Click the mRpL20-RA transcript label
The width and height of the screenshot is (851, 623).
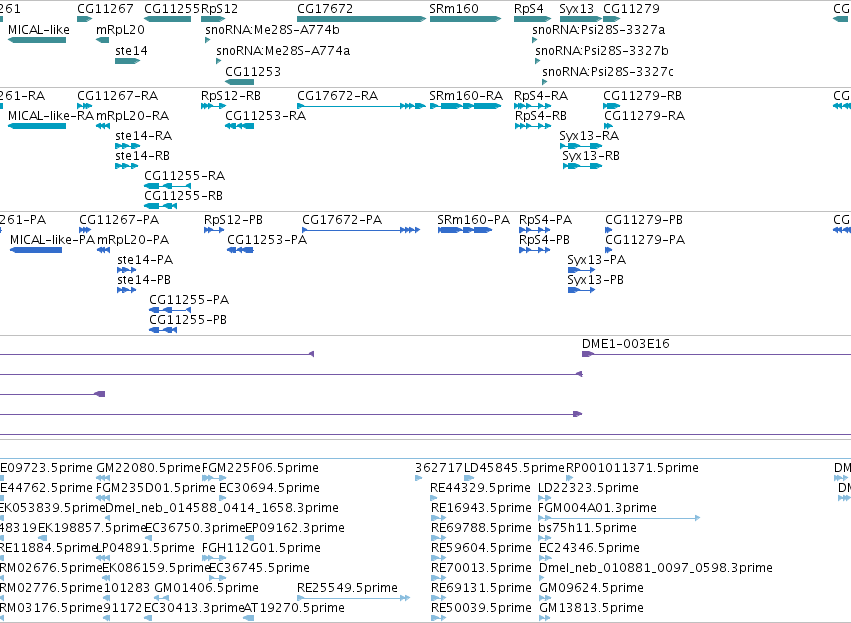pos(132,116)
